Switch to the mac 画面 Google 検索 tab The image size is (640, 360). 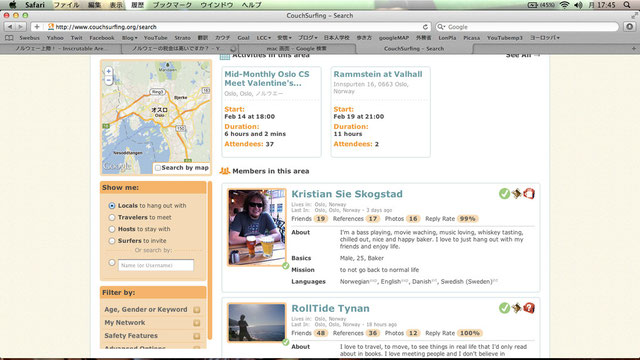tap(297, 49)
